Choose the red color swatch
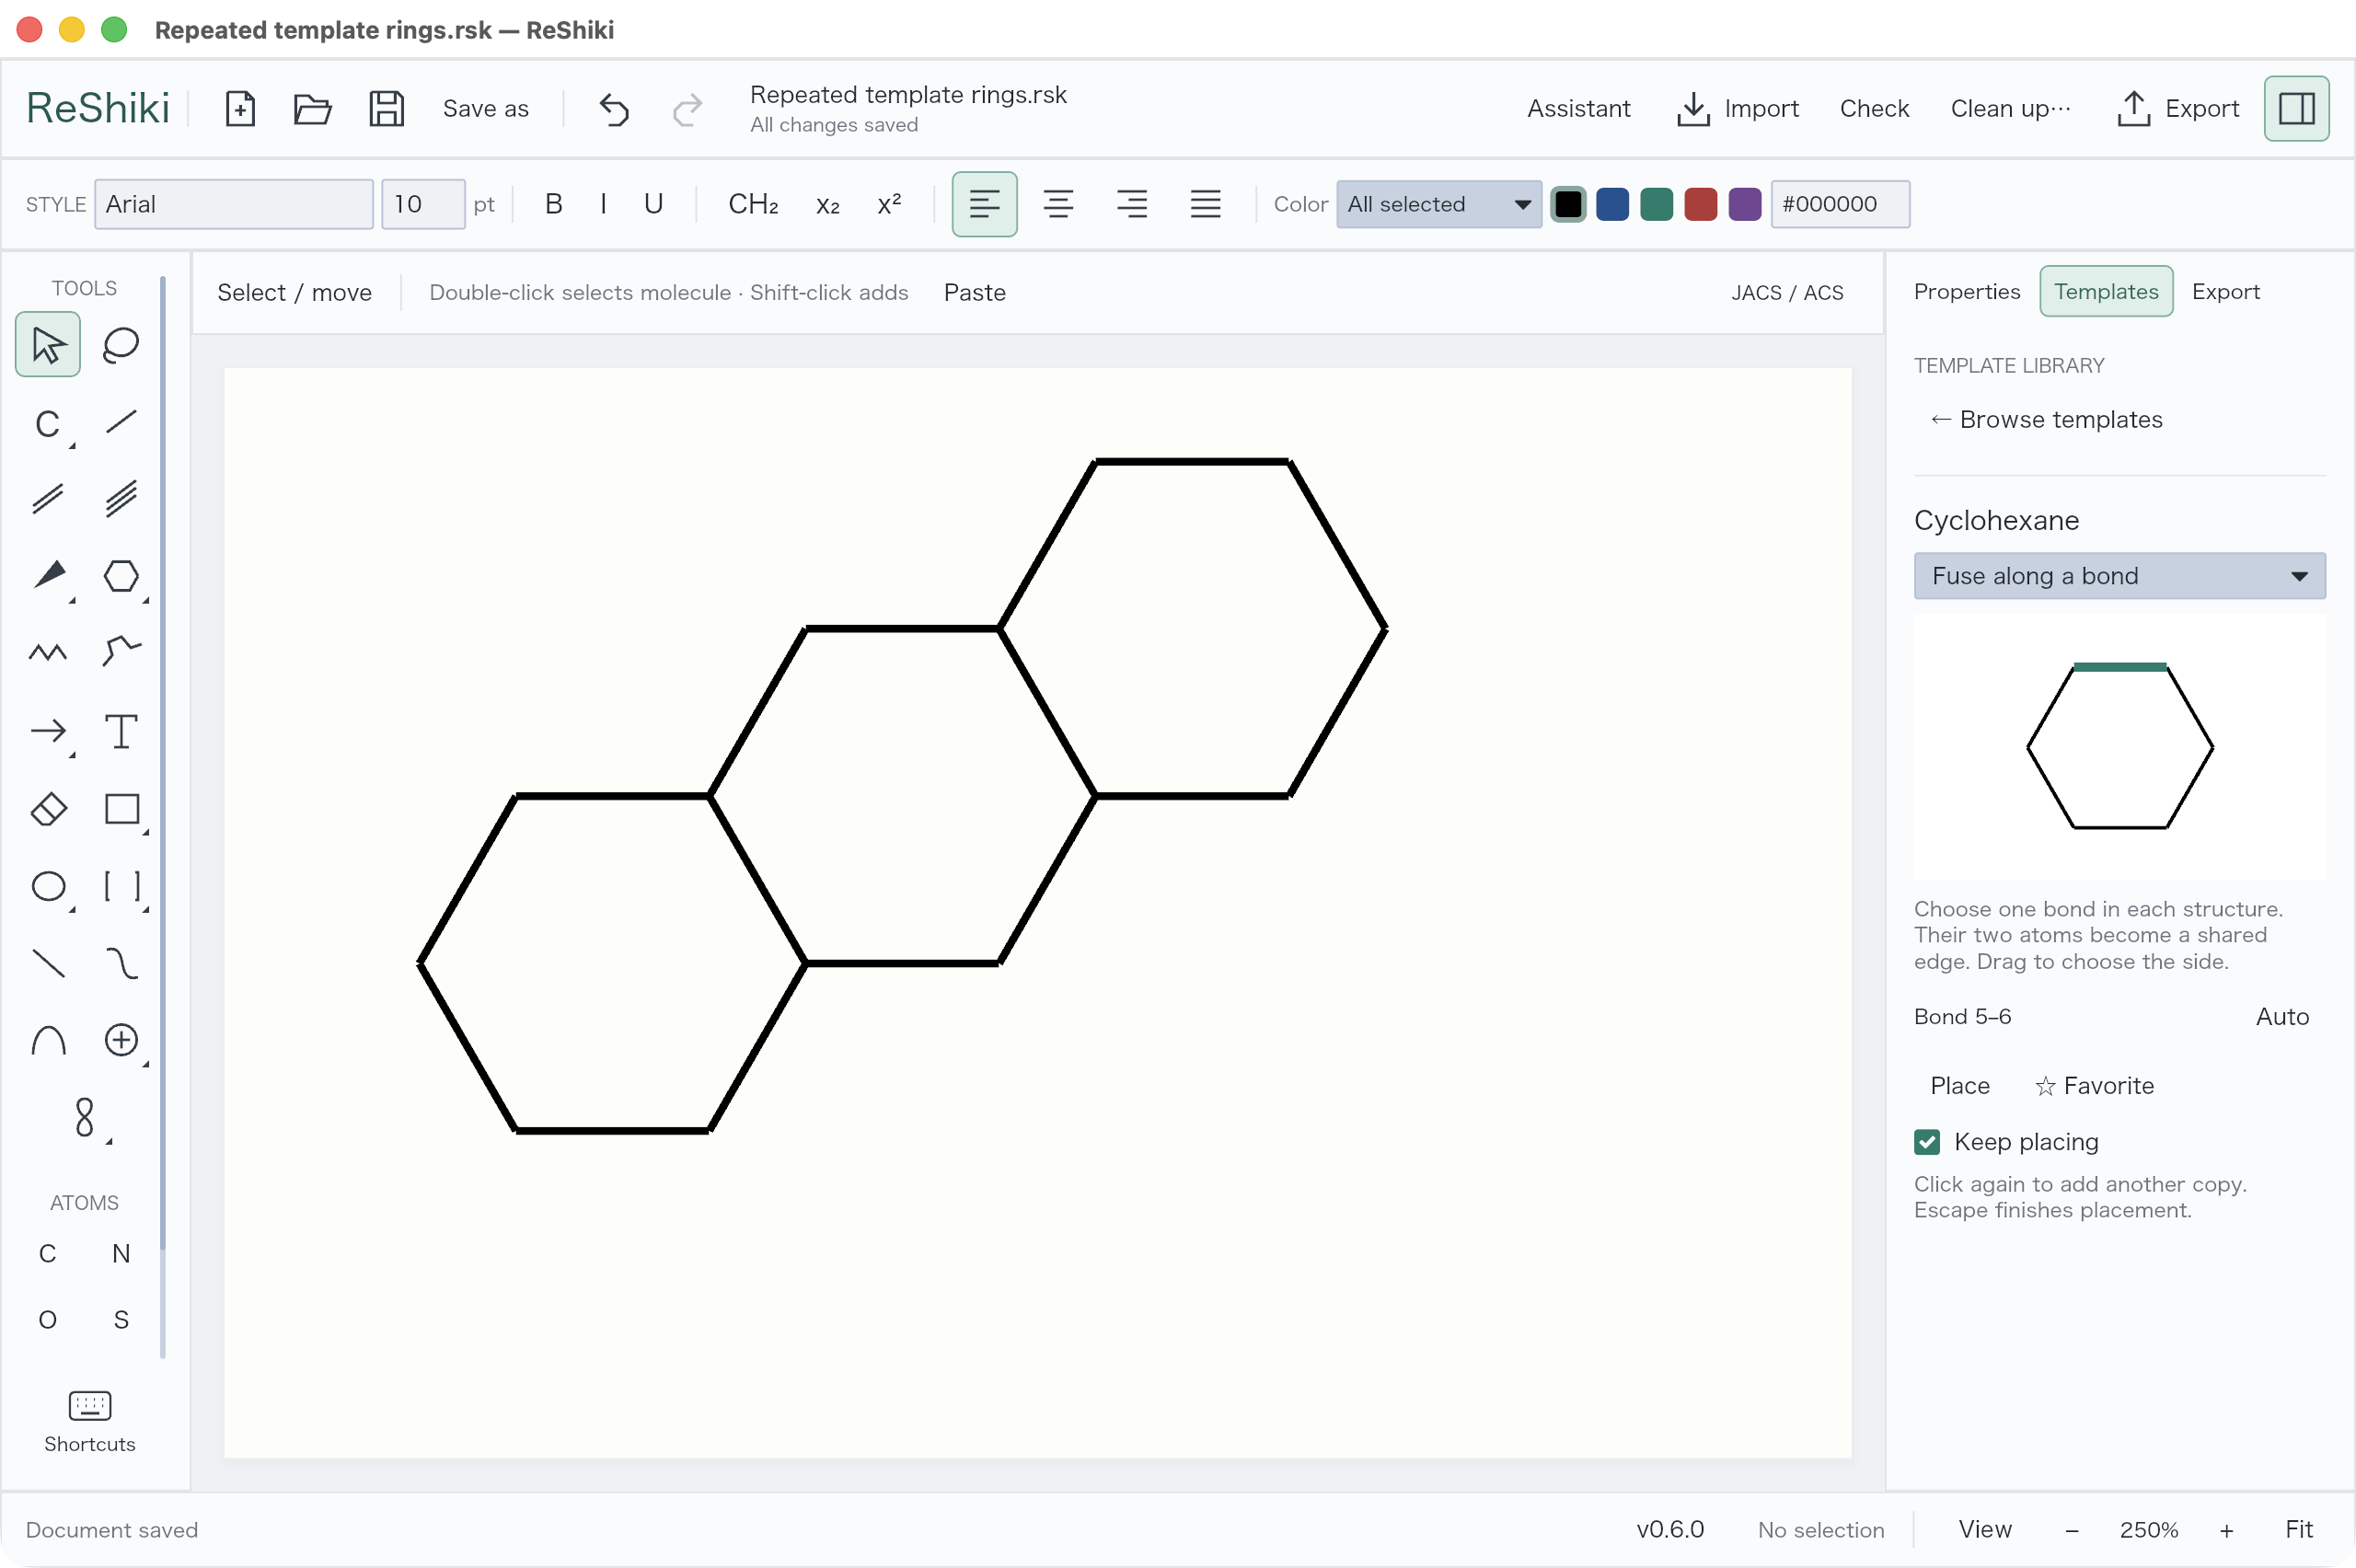Screen dimensions: 2356x1568 tap(1700, 204)
